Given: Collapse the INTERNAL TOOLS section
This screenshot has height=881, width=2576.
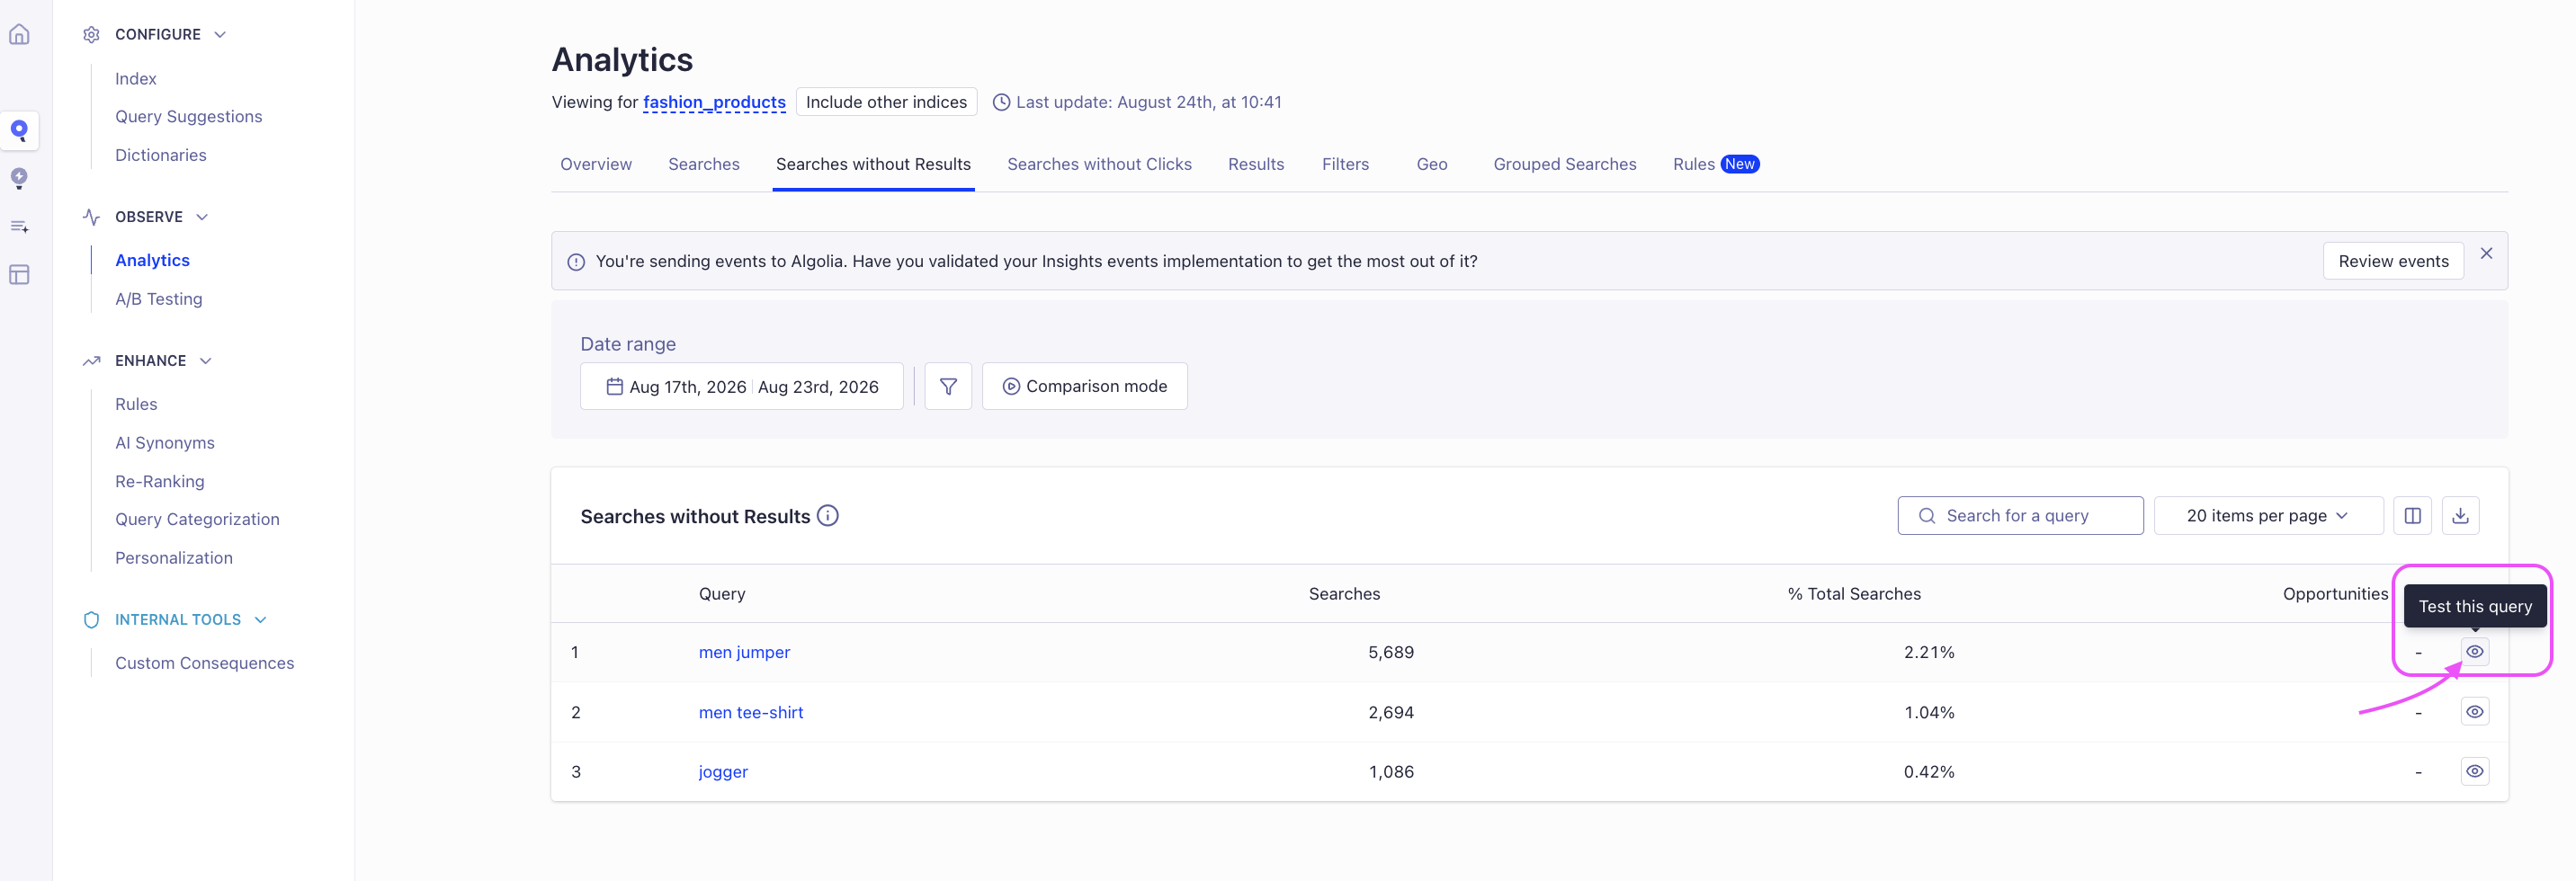Looking at the screenshot, I should click(260, 620).
